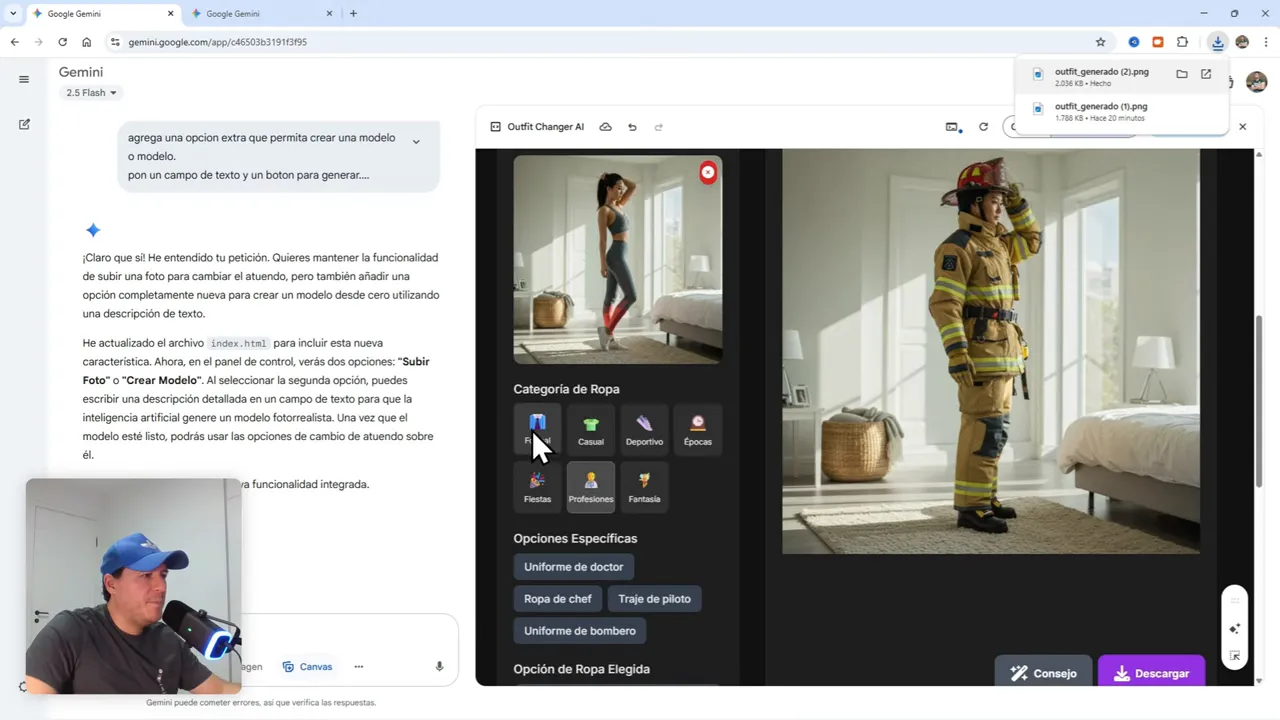1280x720 pixels.
Task: Pick the Deportivo sneaker category
Action: click(x=644, y=430)
